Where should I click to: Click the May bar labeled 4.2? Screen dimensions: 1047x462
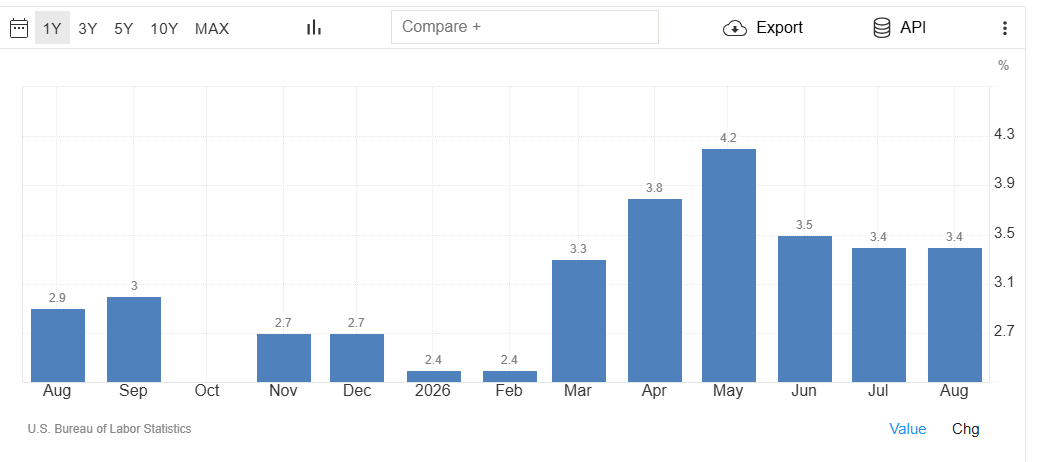pyautogui.click(x=728, y=266)
